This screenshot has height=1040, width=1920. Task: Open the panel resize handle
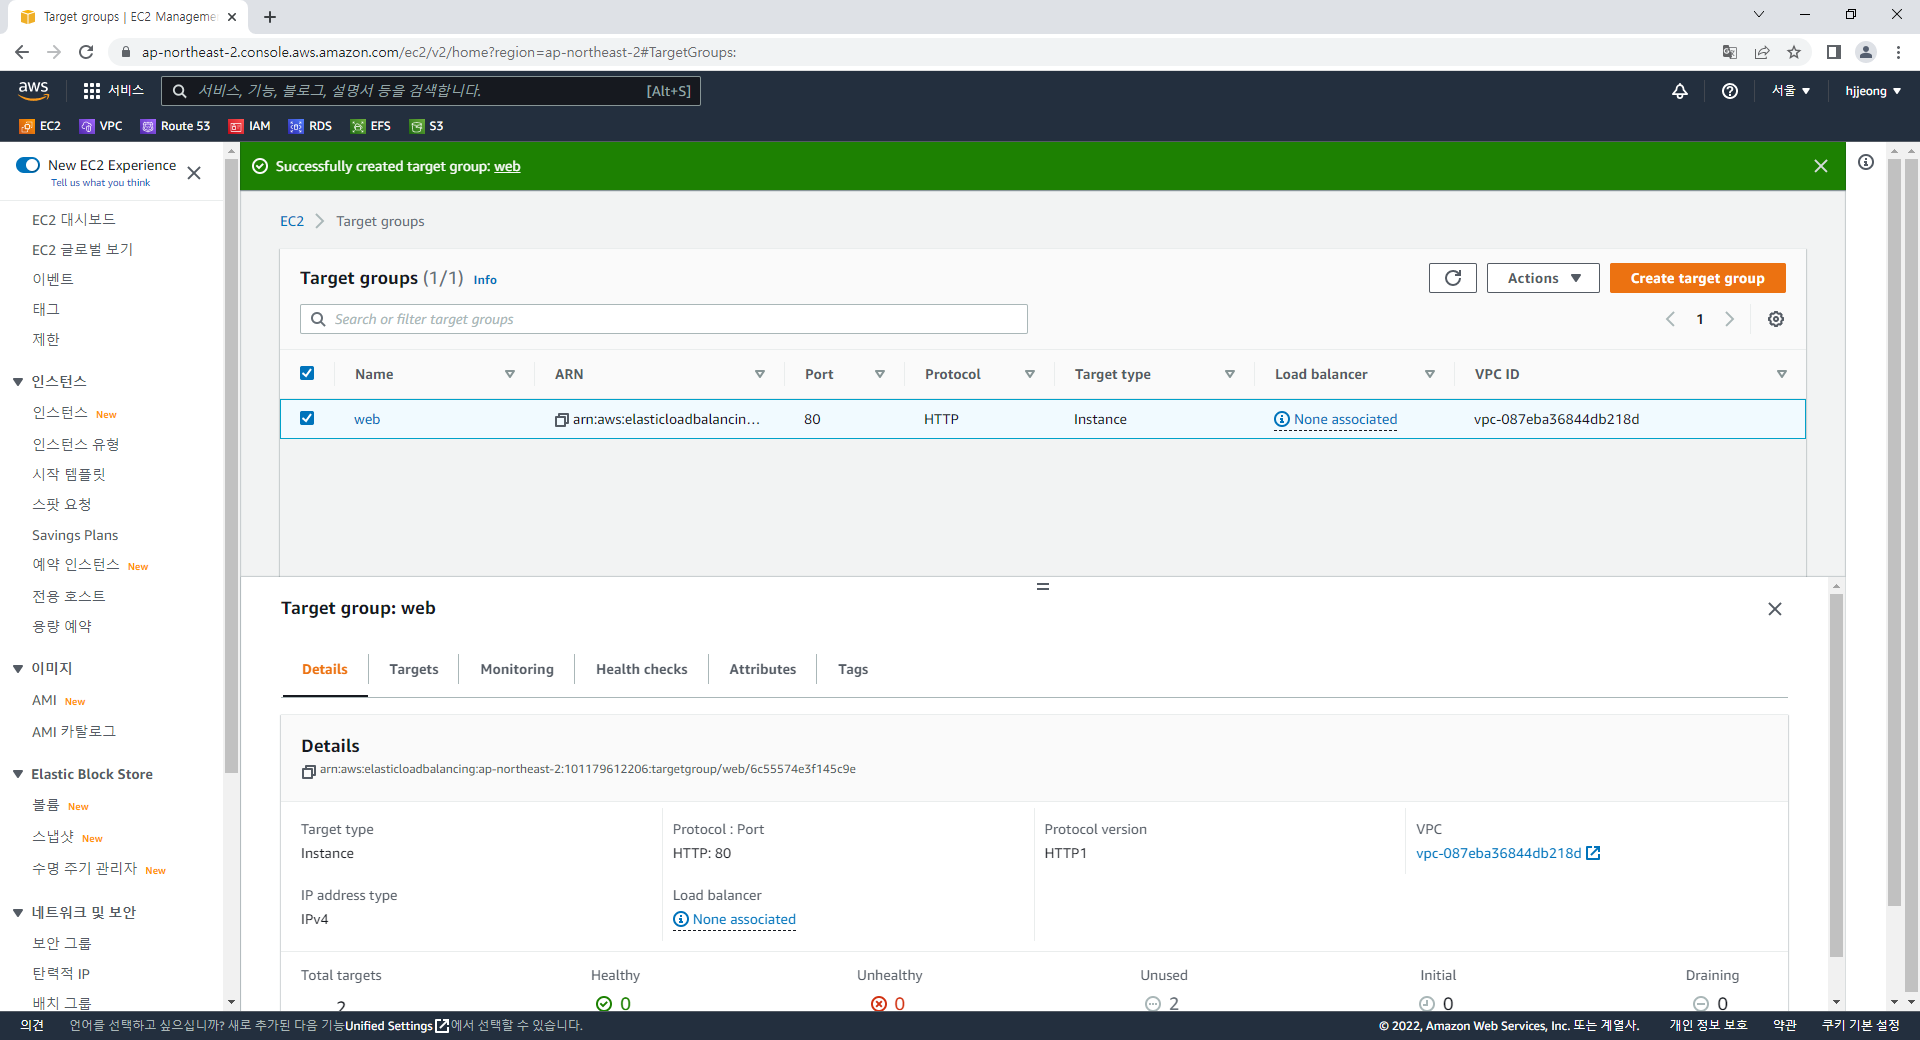(1043, 586)
